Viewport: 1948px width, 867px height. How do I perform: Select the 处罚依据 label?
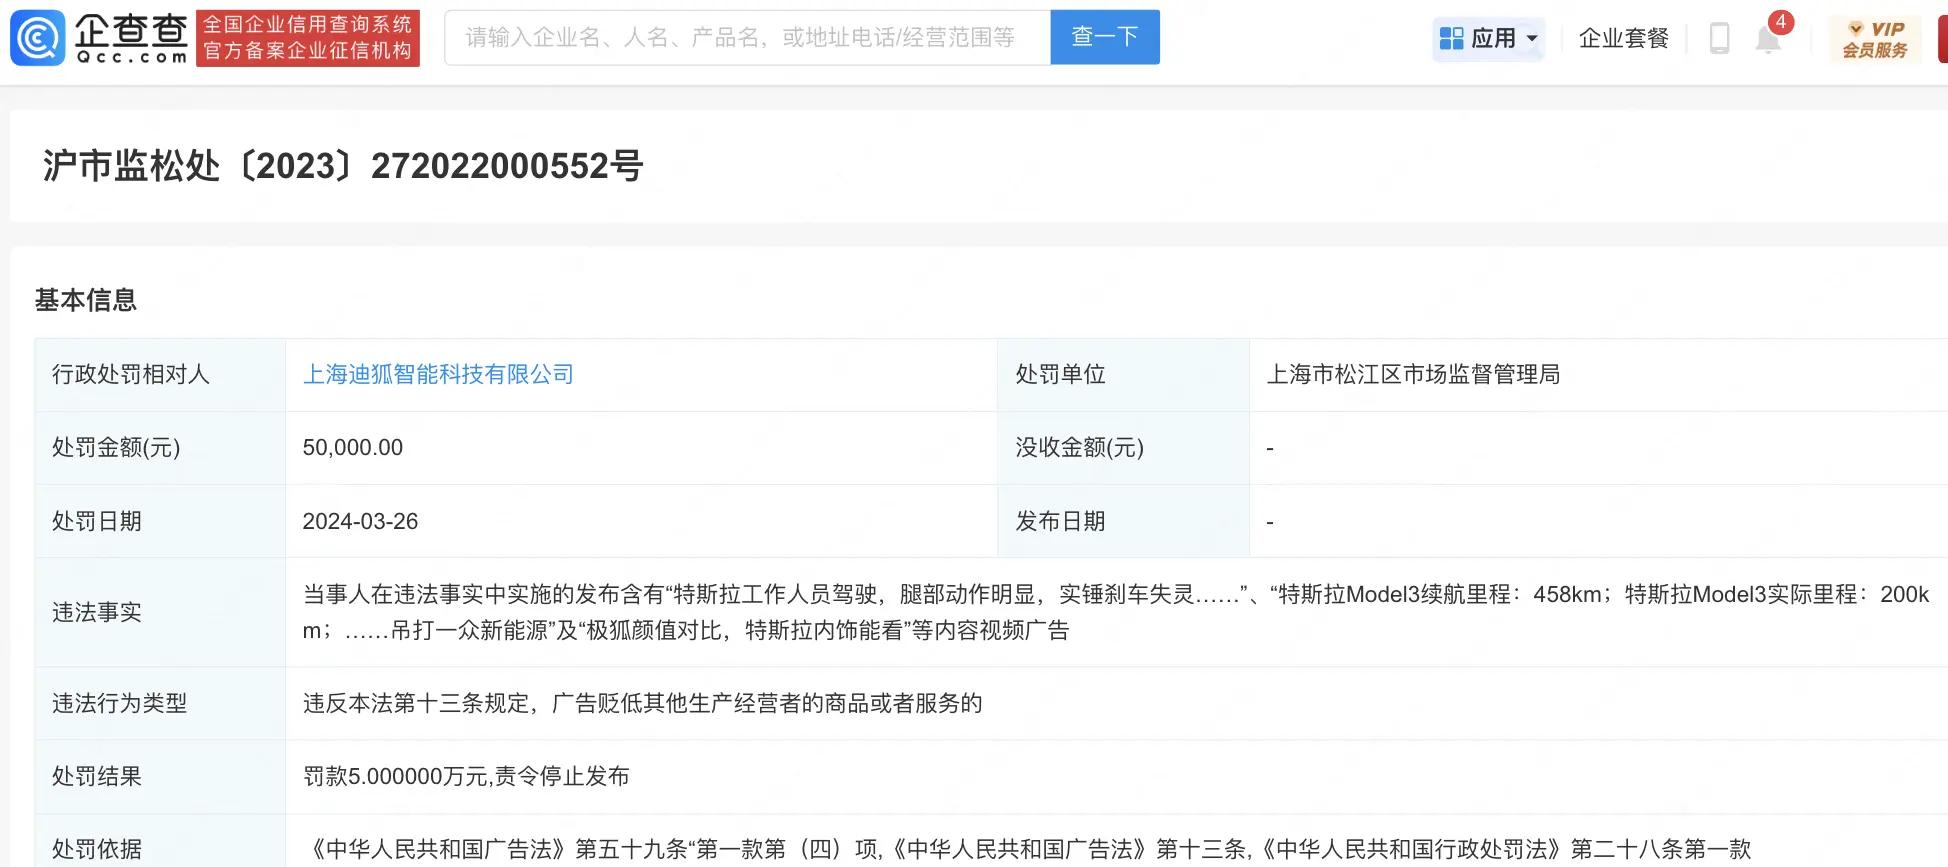click(97, 849)
